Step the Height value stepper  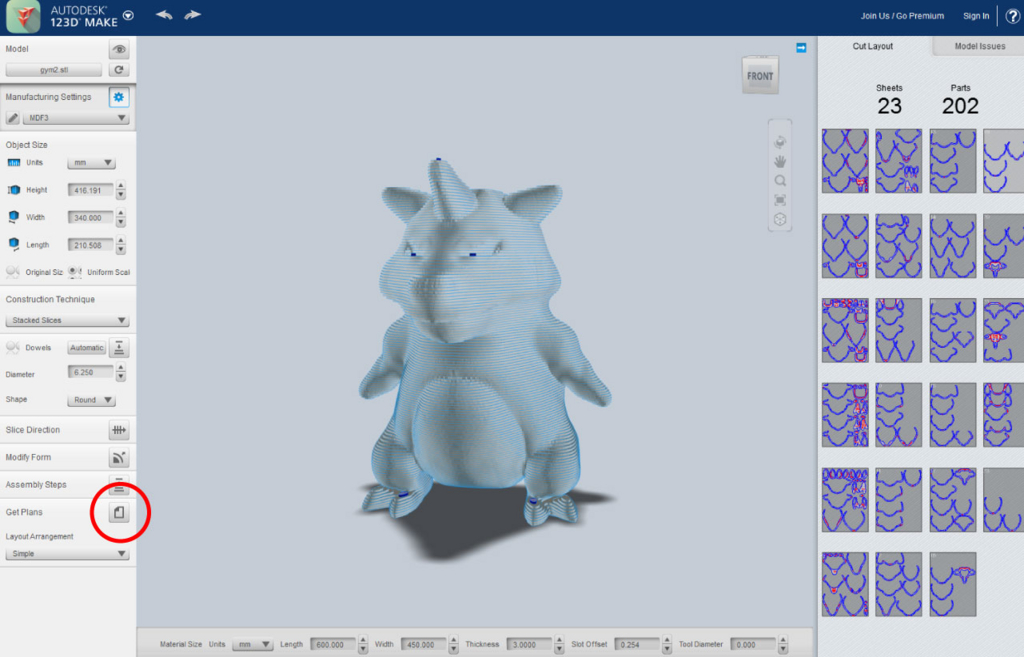tap(121, 190)
